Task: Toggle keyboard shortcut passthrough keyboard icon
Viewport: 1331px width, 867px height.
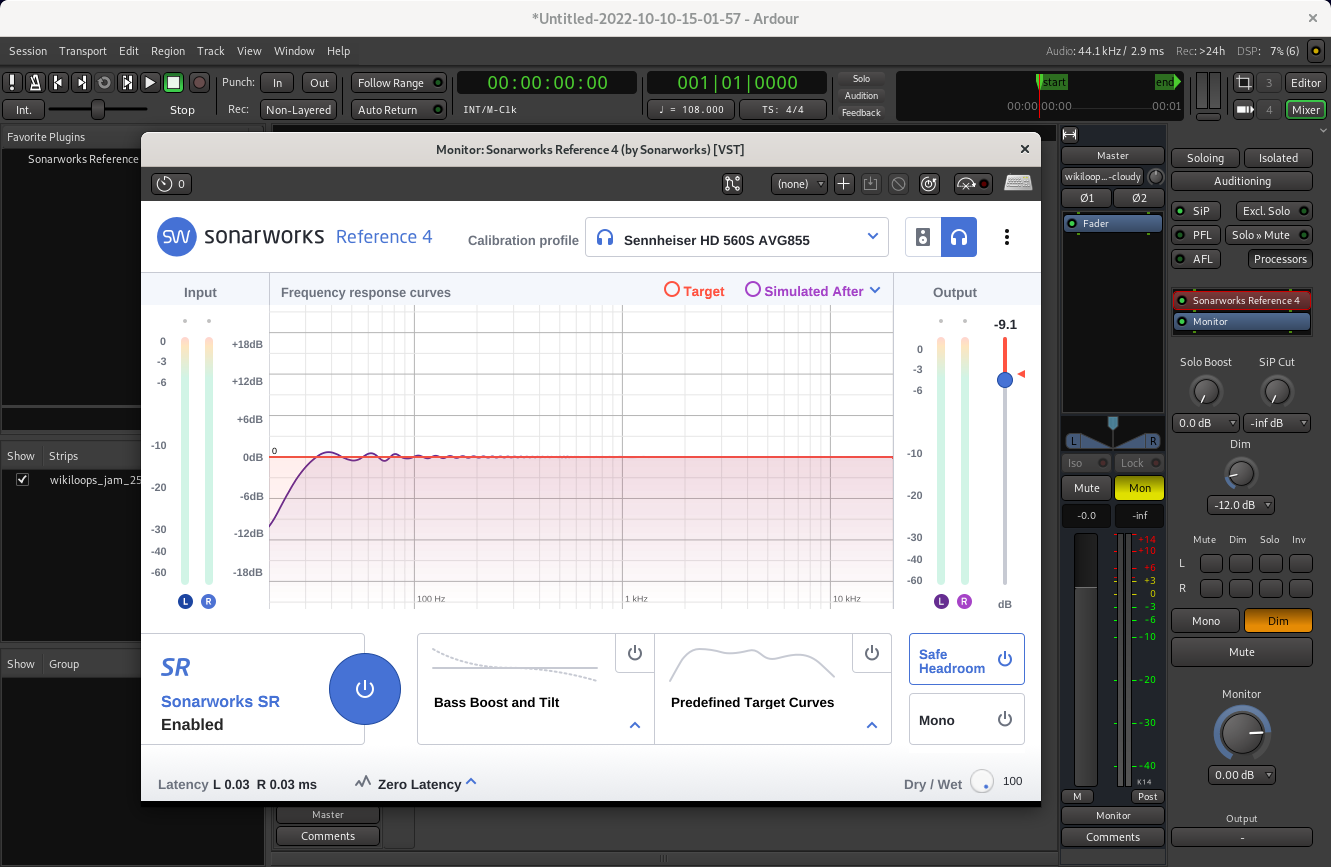Action: [x=1018, y=183]
